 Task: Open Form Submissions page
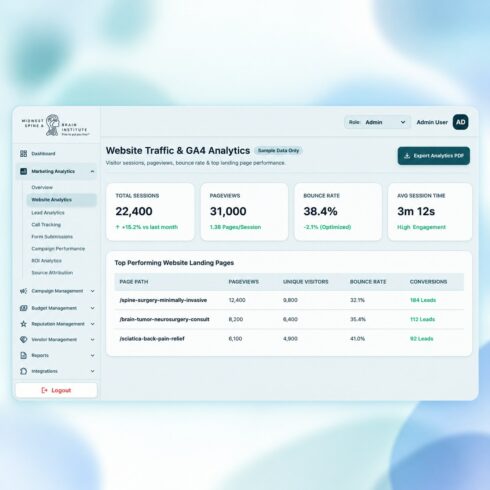(52, 237)
